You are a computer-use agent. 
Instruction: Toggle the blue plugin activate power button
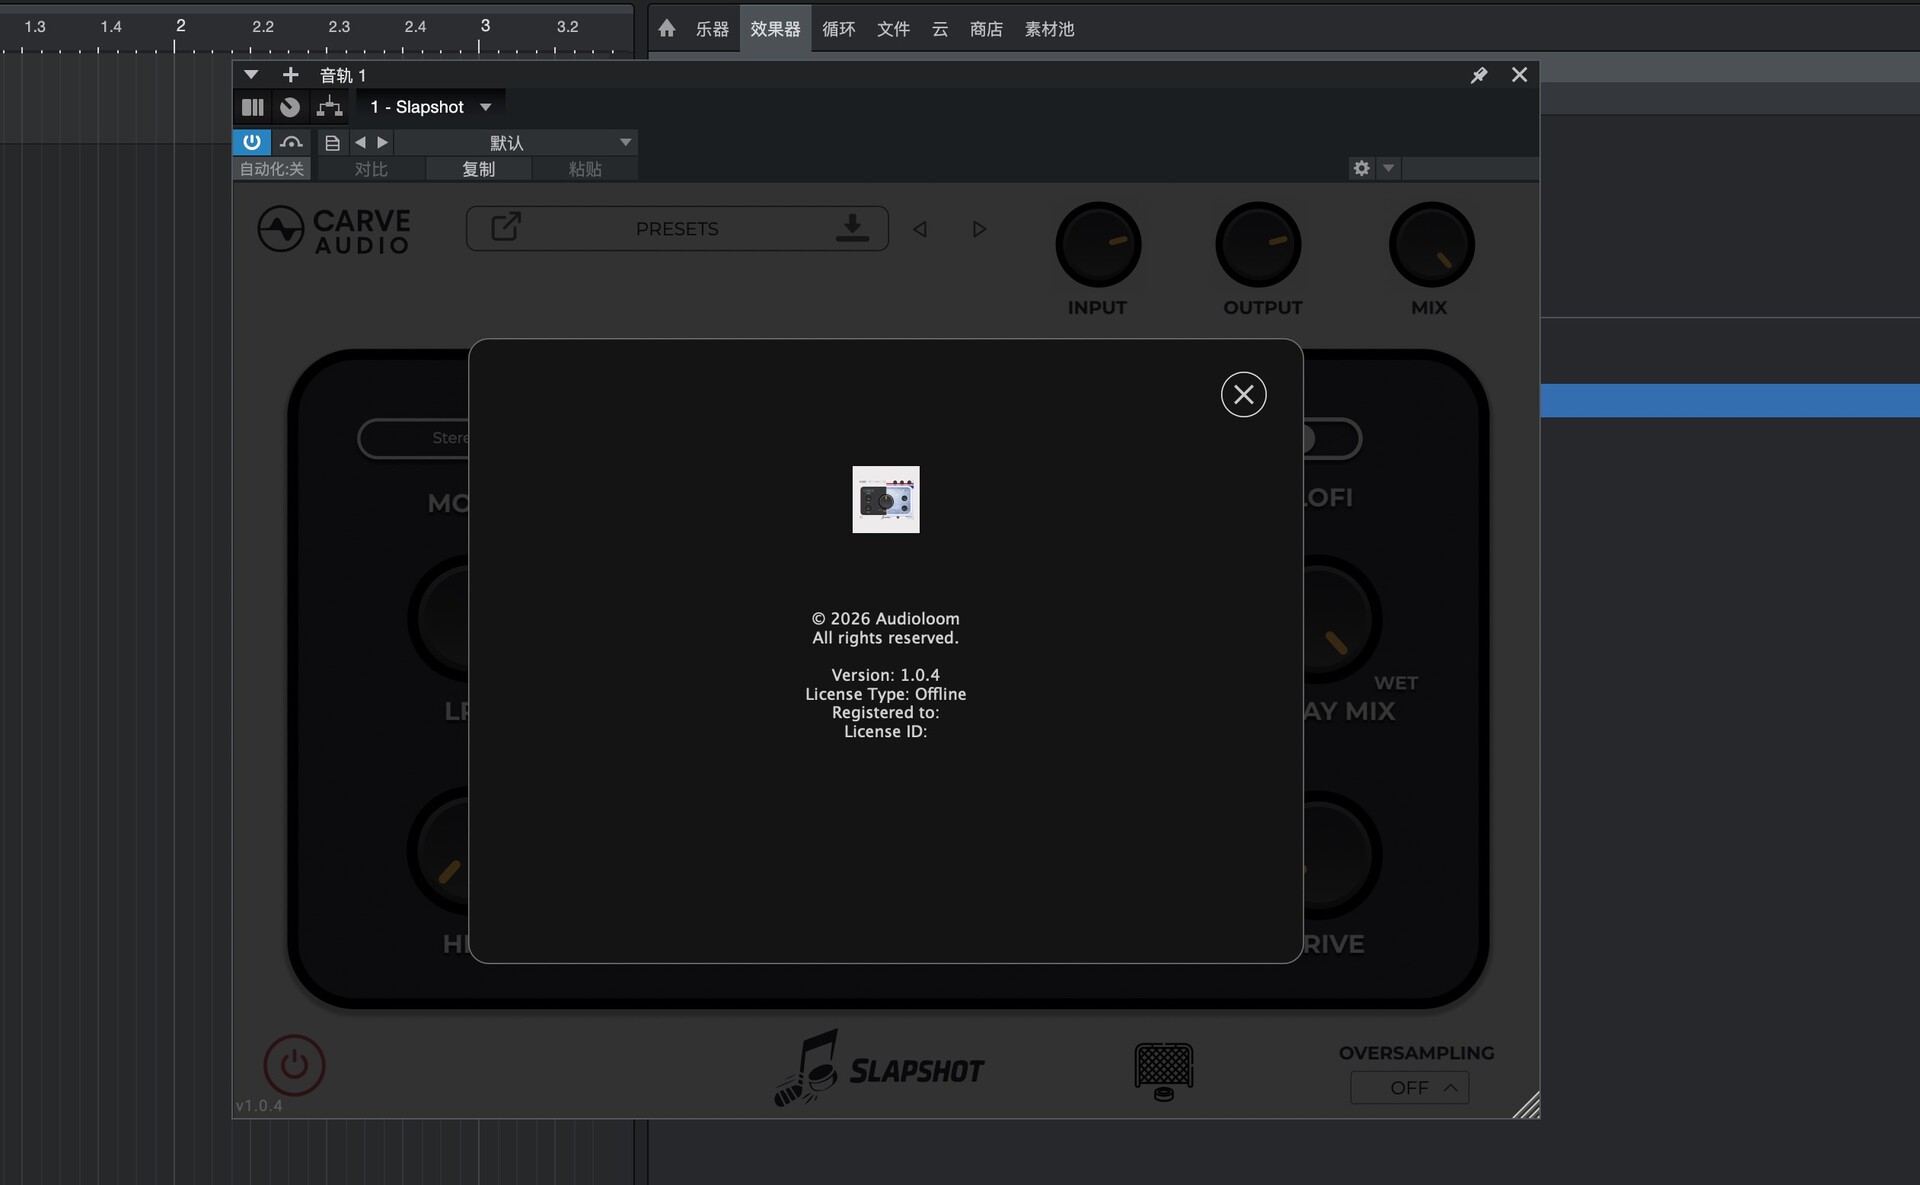(x=251, y=142)
